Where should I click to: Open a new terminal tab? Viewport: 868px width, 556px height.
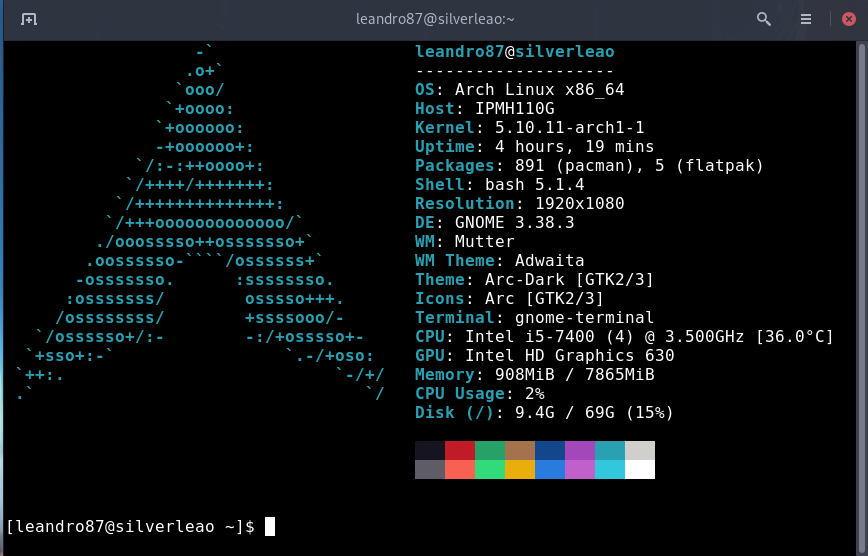30,19
